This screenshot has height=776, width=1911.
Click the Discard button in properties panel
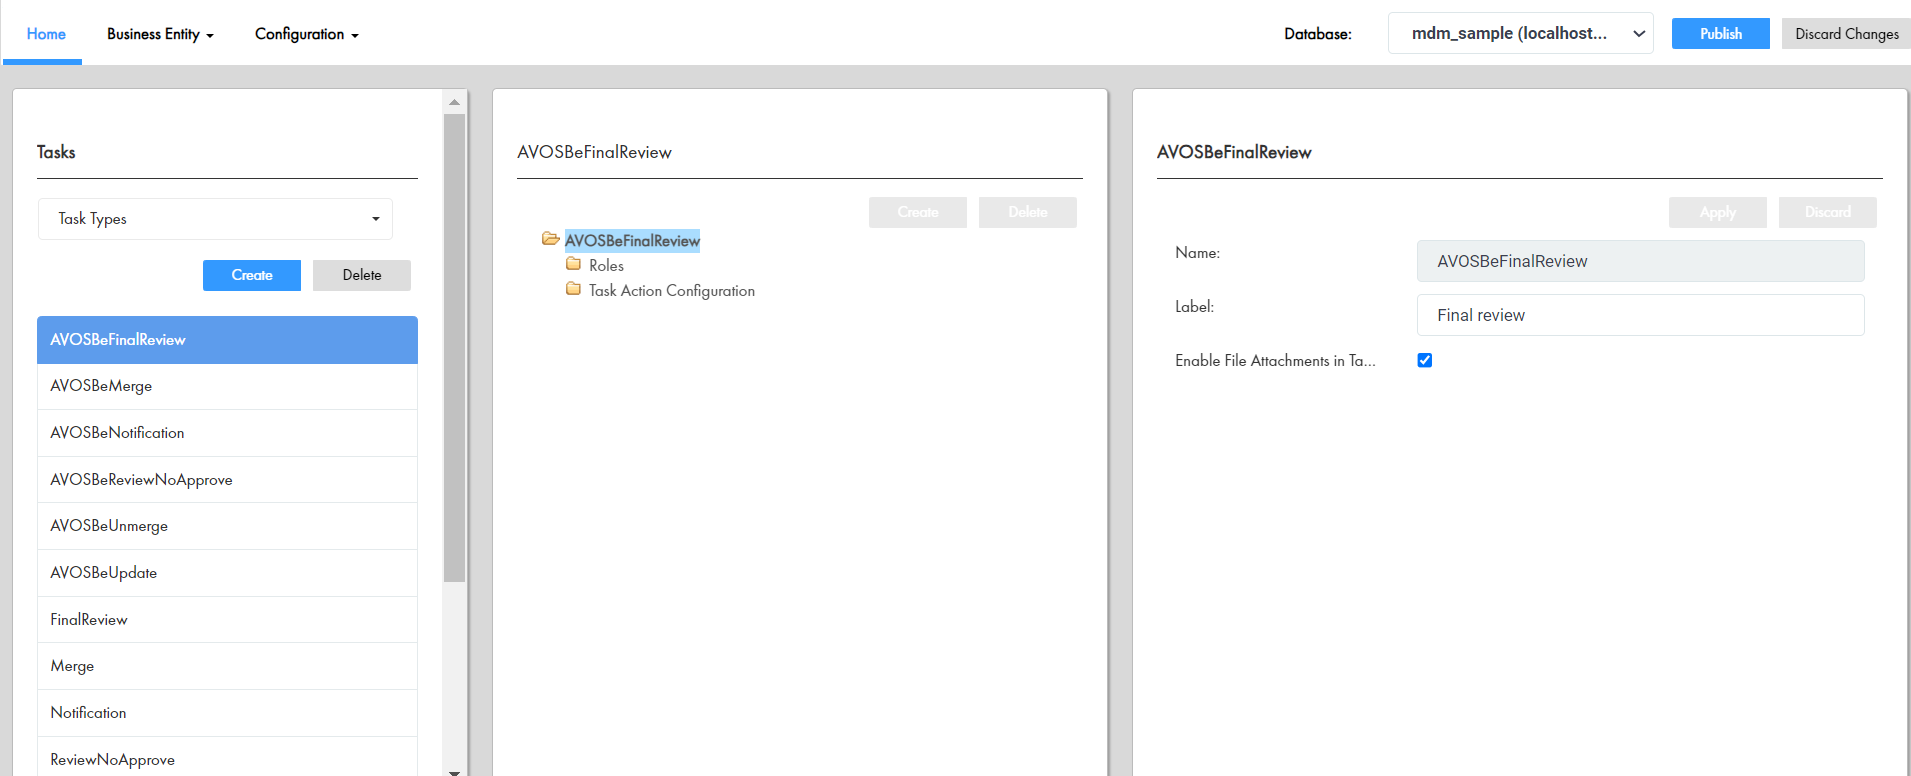pyautogui.click(x=1828, y=212)
